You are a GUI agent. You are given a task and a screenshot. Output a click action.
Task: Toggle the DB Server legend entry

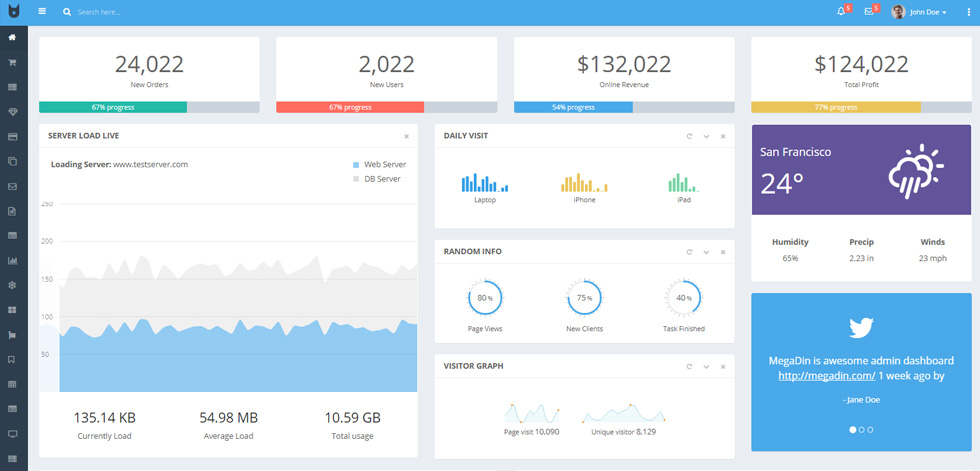377,179
